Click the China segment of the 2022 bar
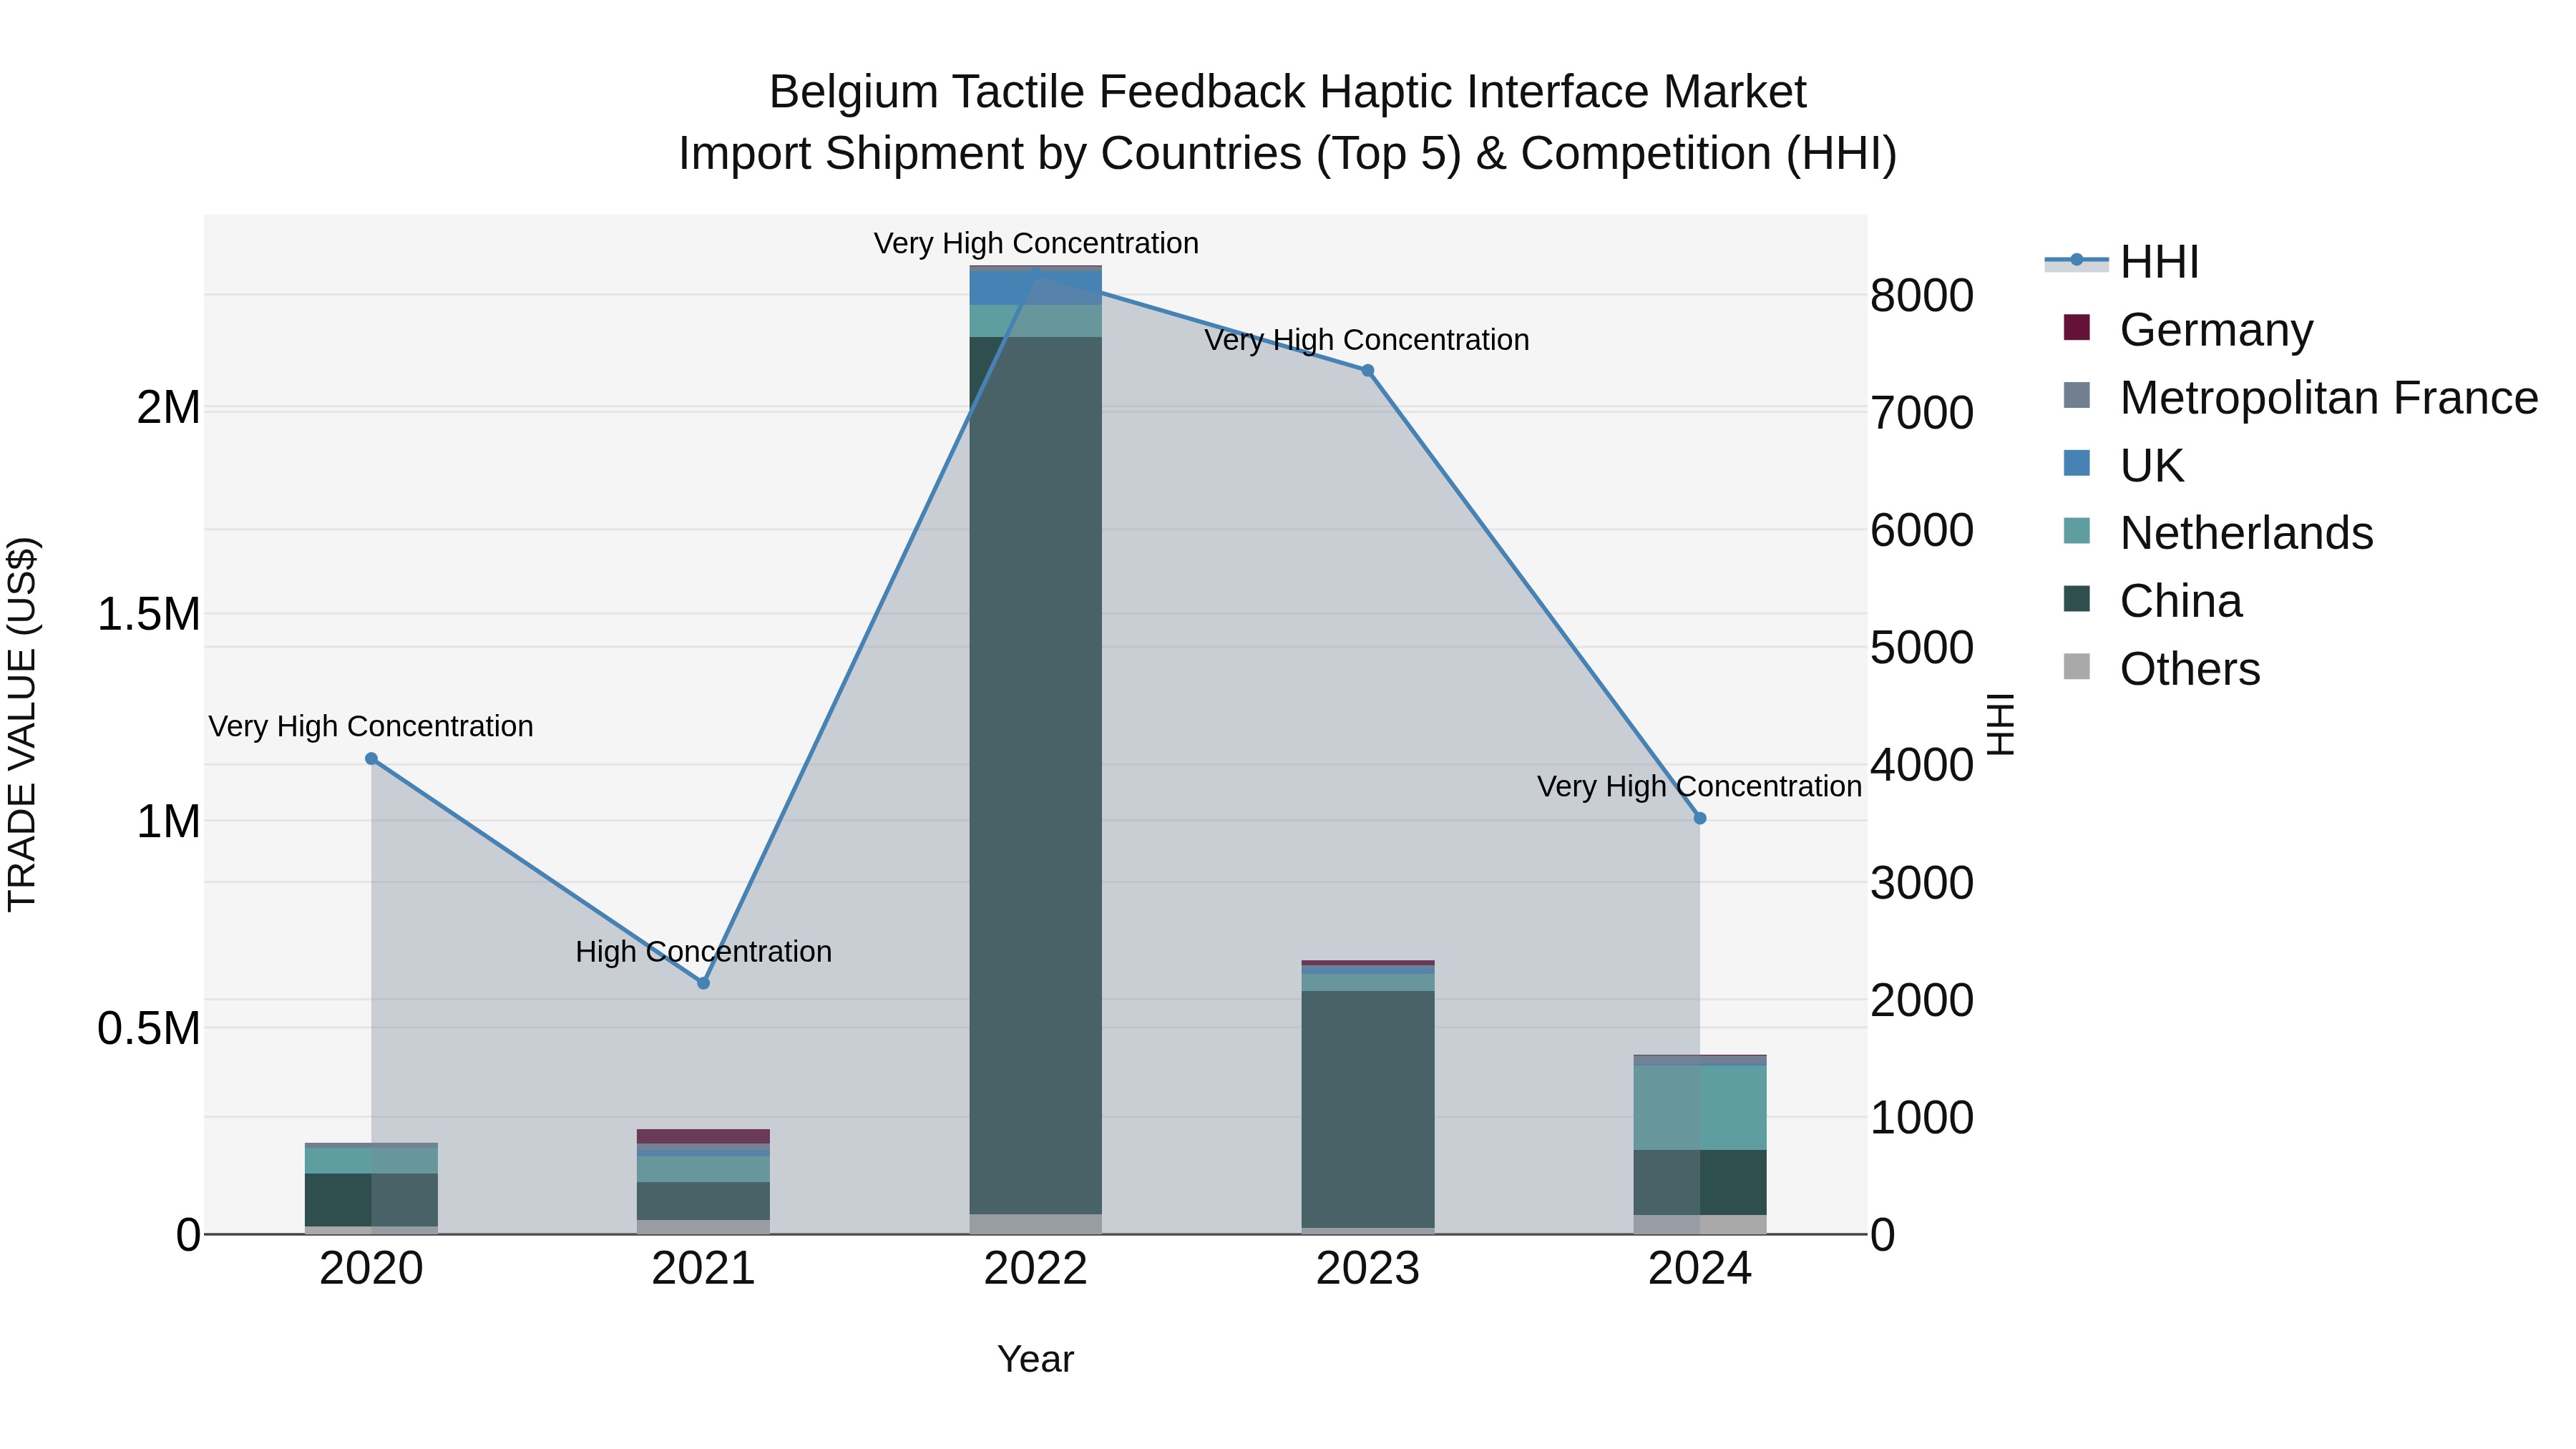Image resolution: width=2576 pixels, height=1449 pixels. pos(1036,775)
